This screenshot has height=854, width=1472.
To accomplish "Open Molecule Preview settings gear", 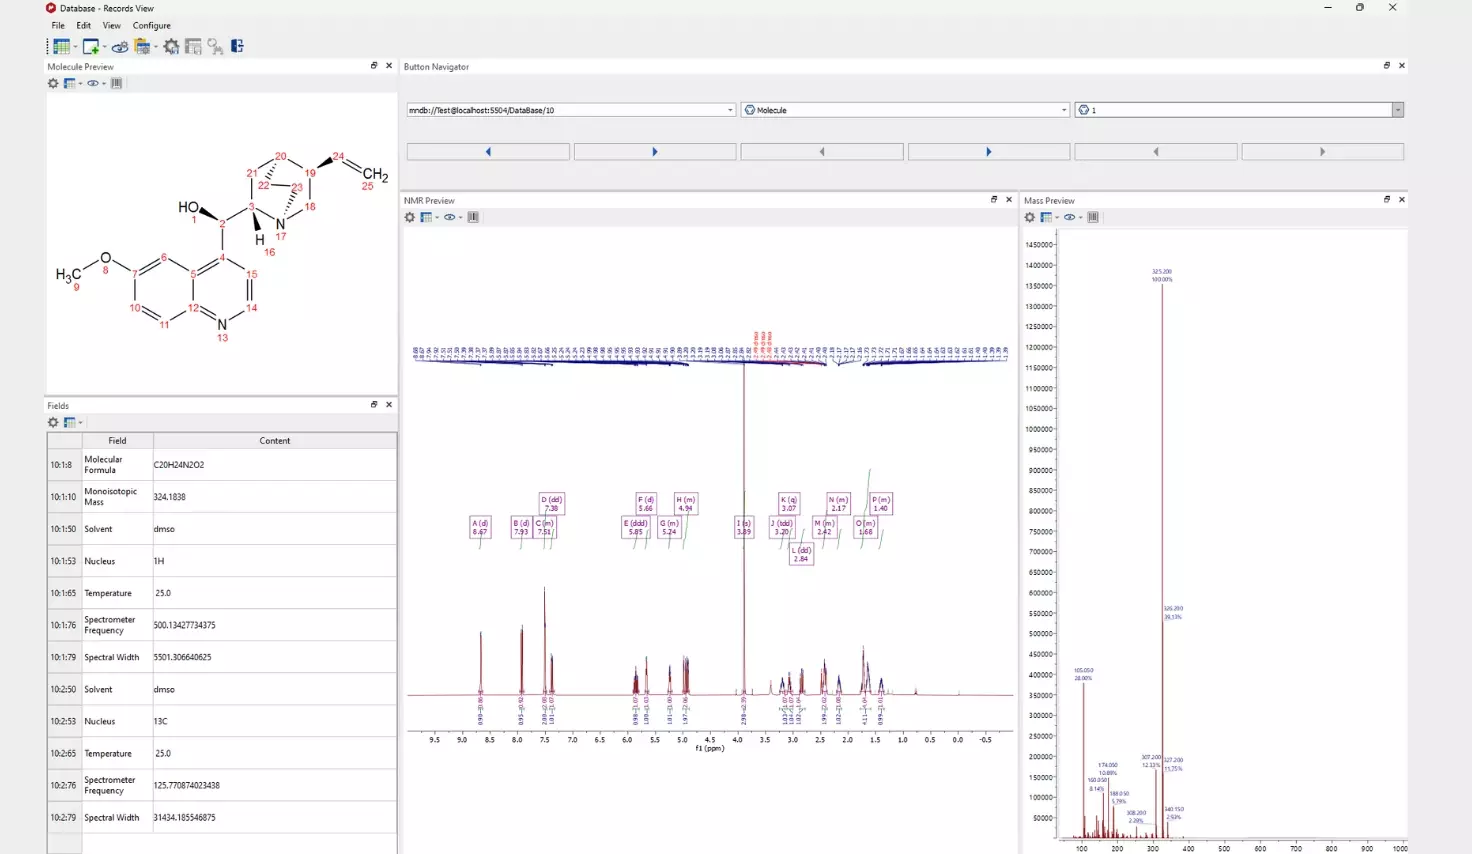I will pos(53,83).
